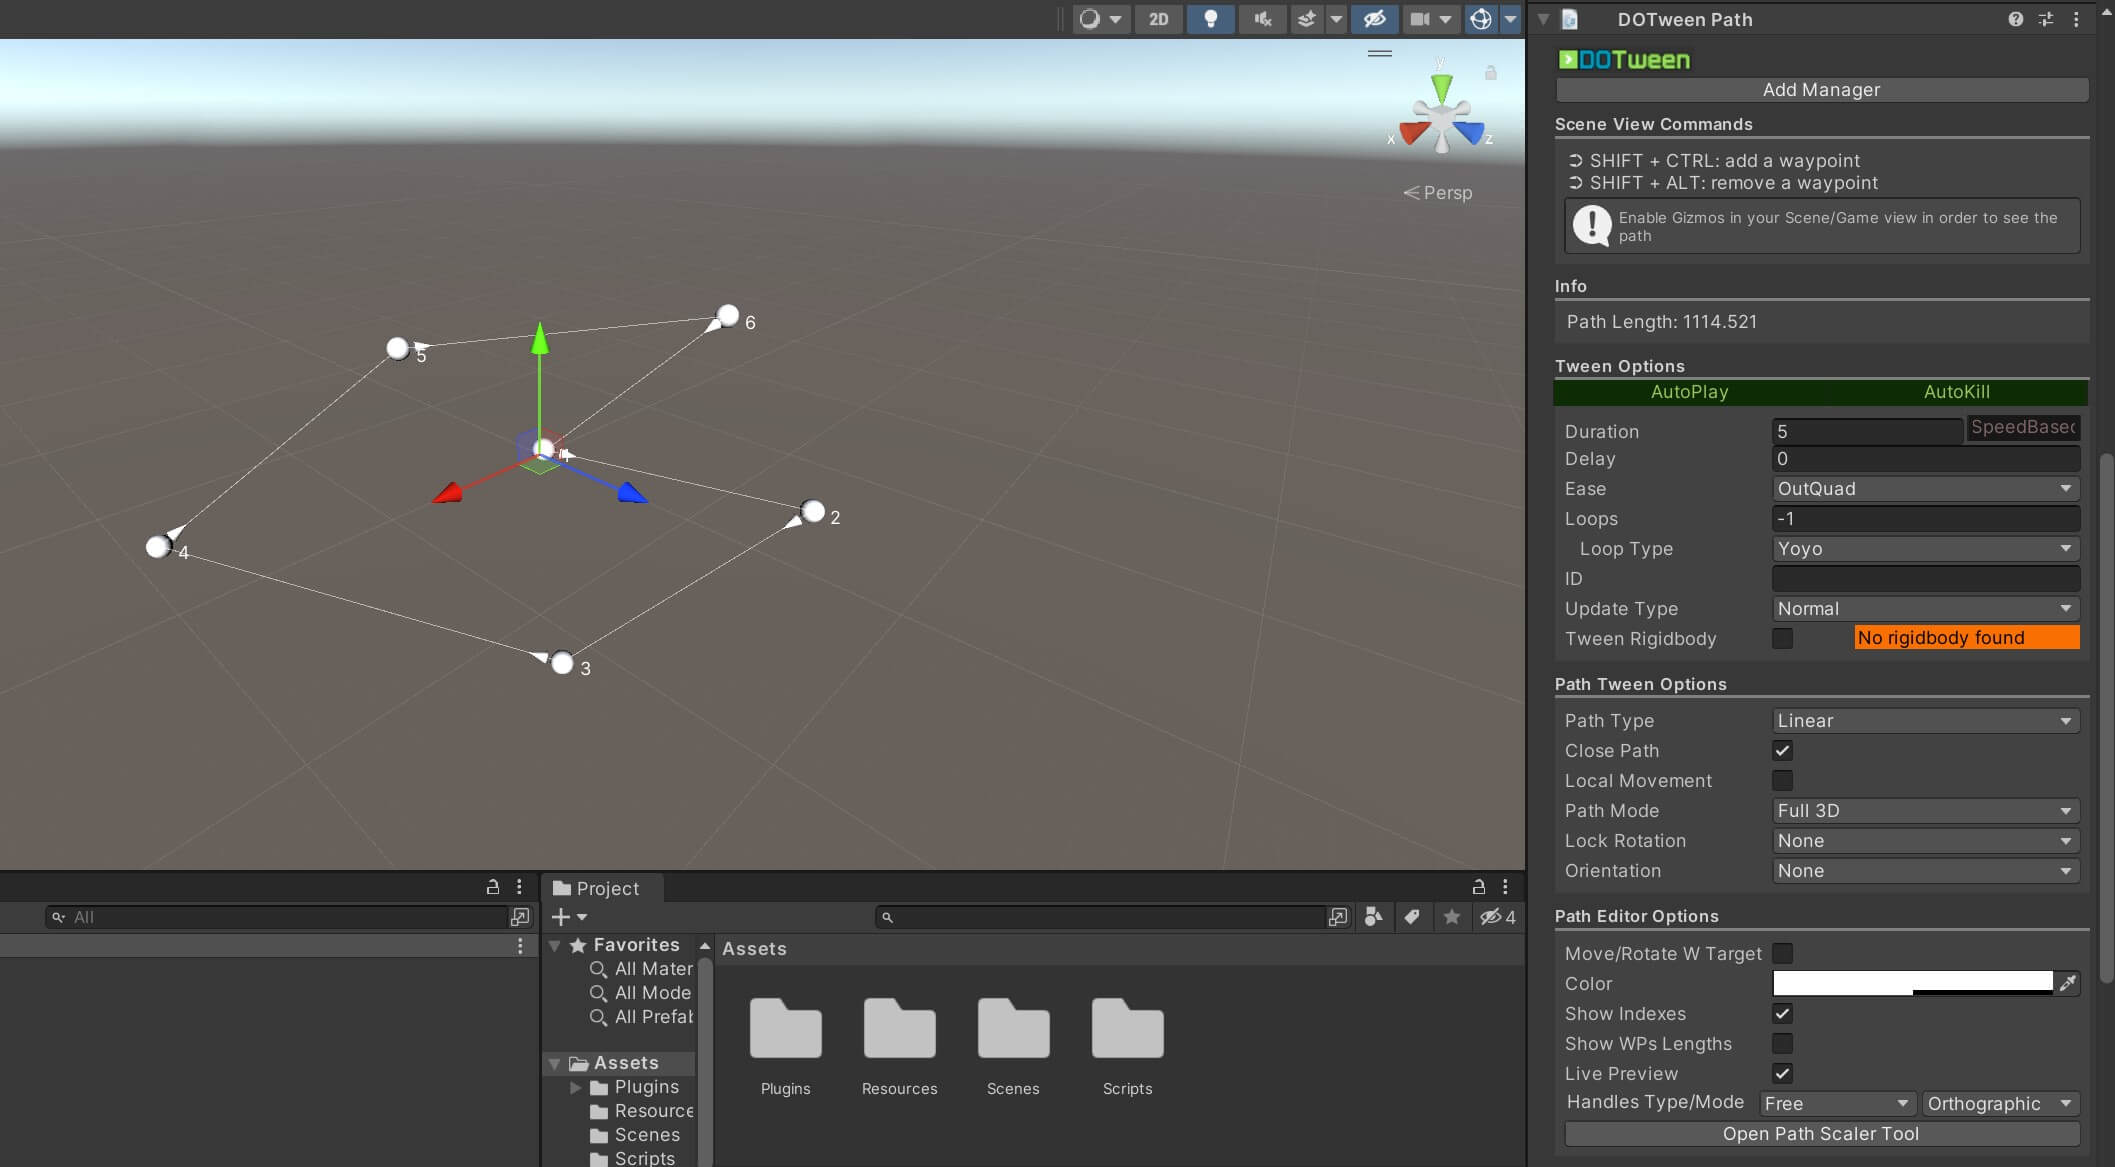Click the Project search field
Image resolution: width=2115 pixels, height=1167 pixels.
click(1100, 917)
